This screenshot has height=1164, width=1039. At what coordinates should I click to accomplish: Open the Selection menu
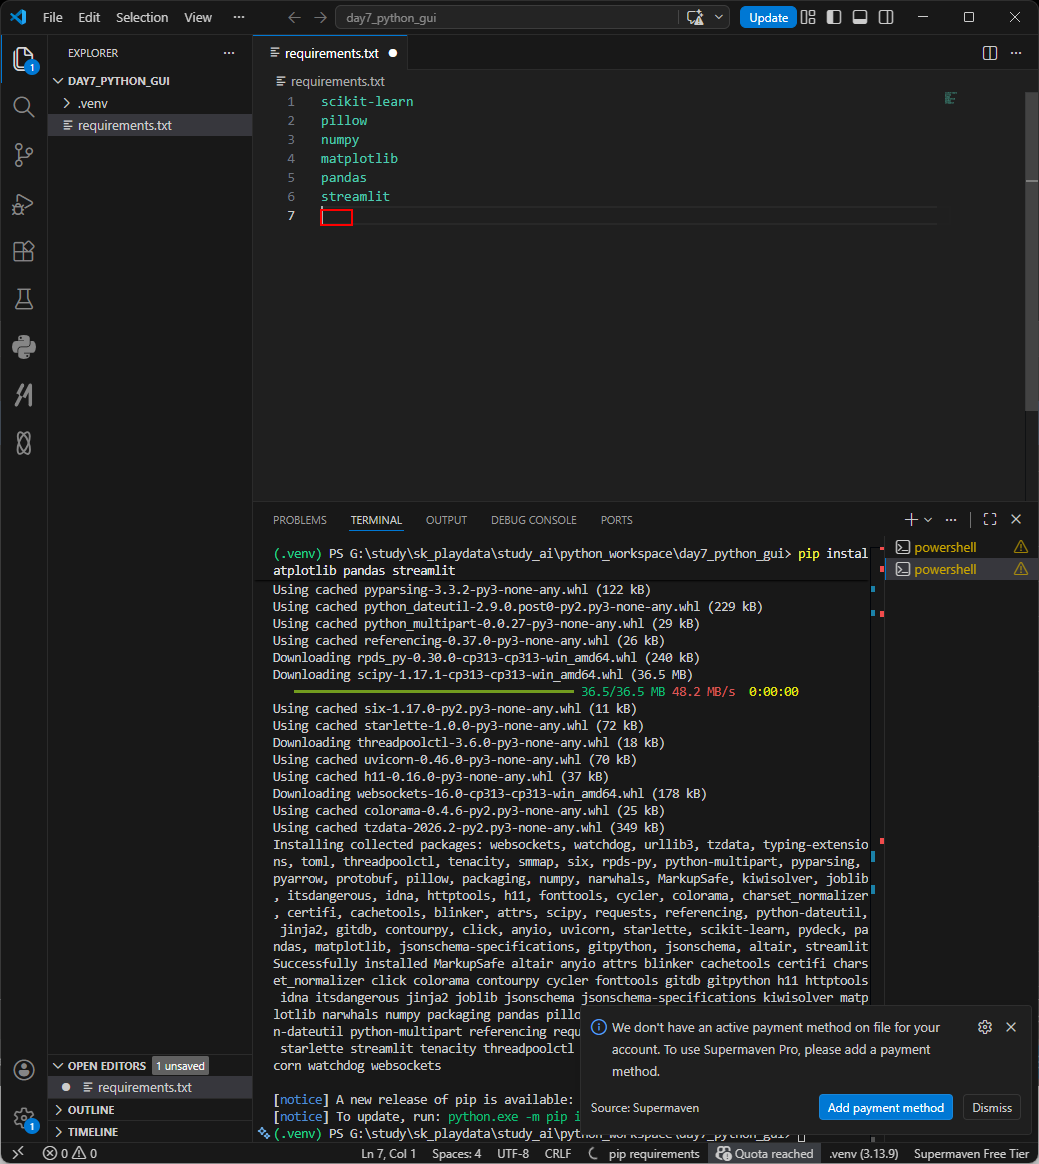(142, 17)
